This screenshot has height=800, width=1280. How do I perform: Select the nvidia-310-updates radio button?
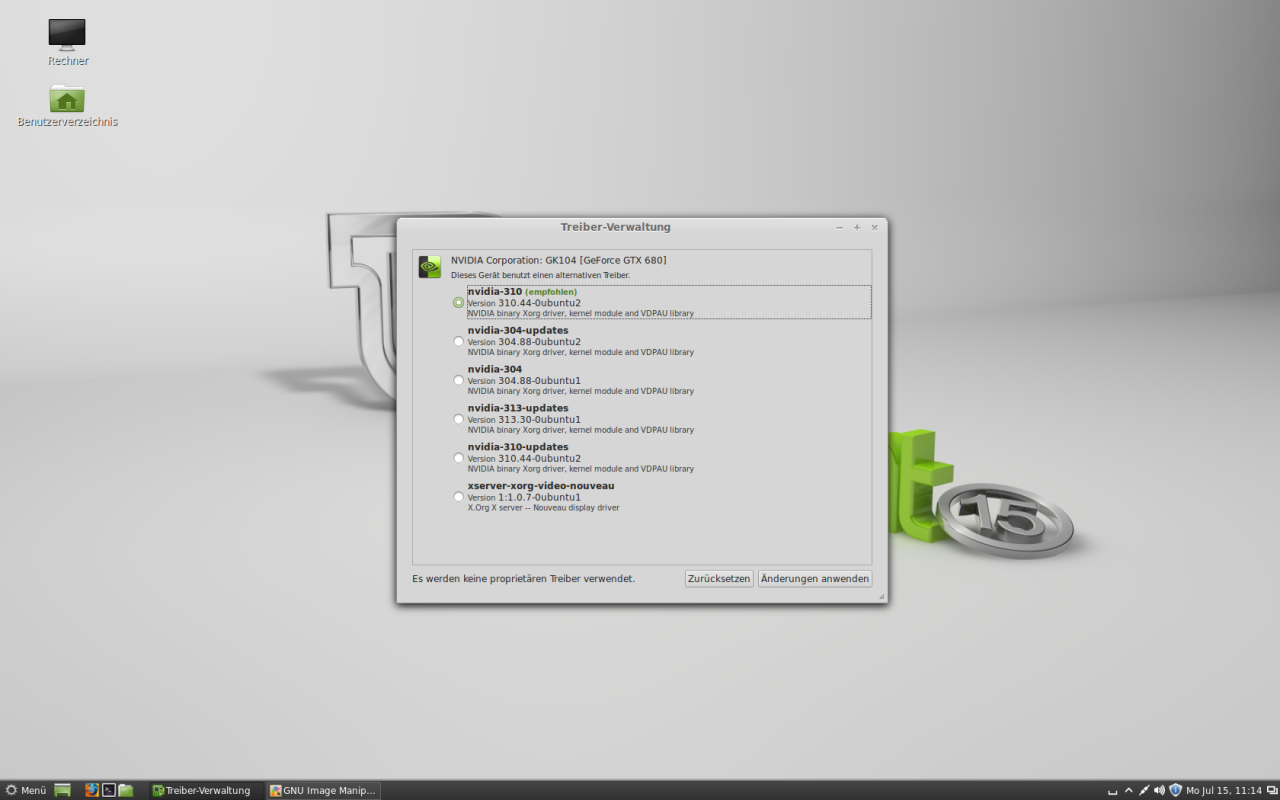click(458, 458)
